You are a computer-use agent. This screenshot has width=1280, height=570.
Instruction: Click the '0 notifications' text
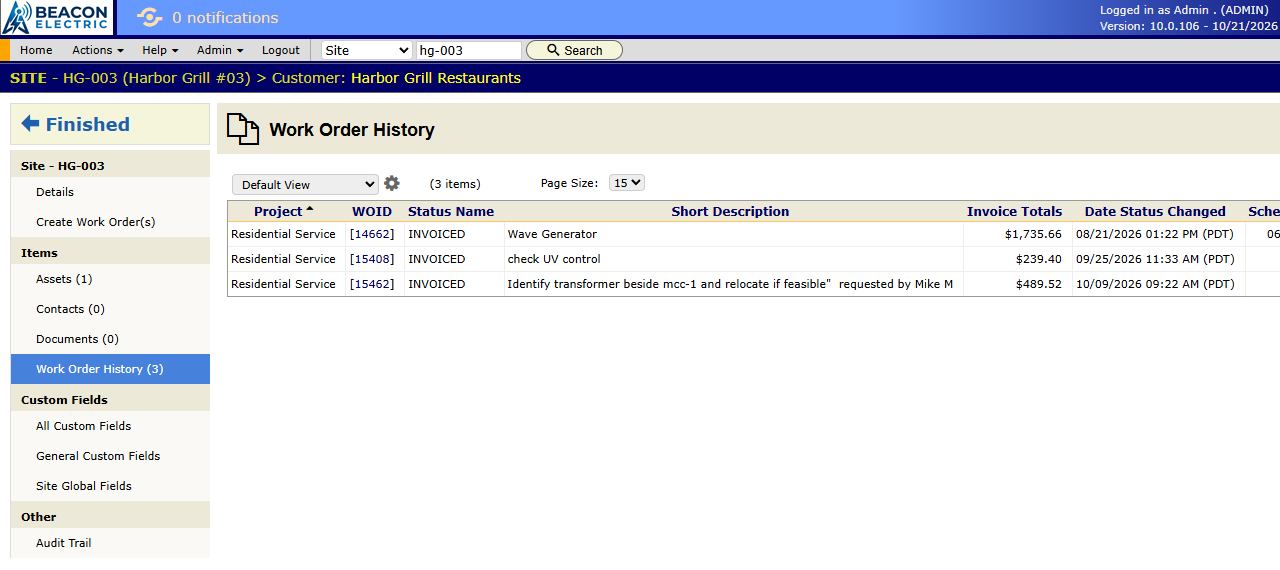[x=225, y=18]
